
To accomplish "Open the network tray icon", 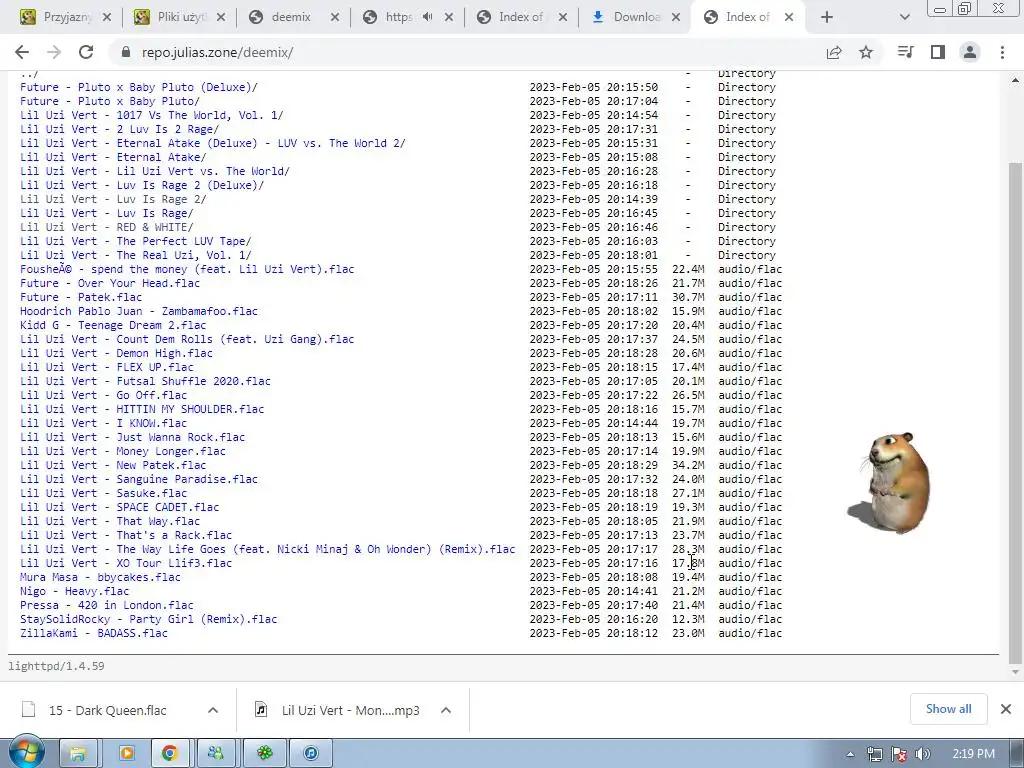I will (874, 754).
